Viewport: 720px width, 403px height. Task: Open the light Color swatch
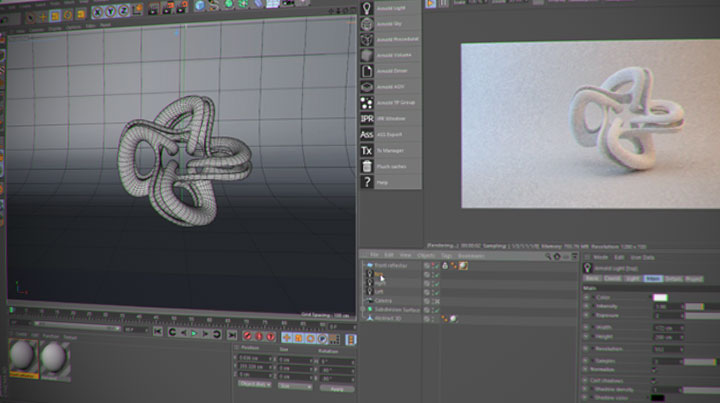(x=660, y=298)
